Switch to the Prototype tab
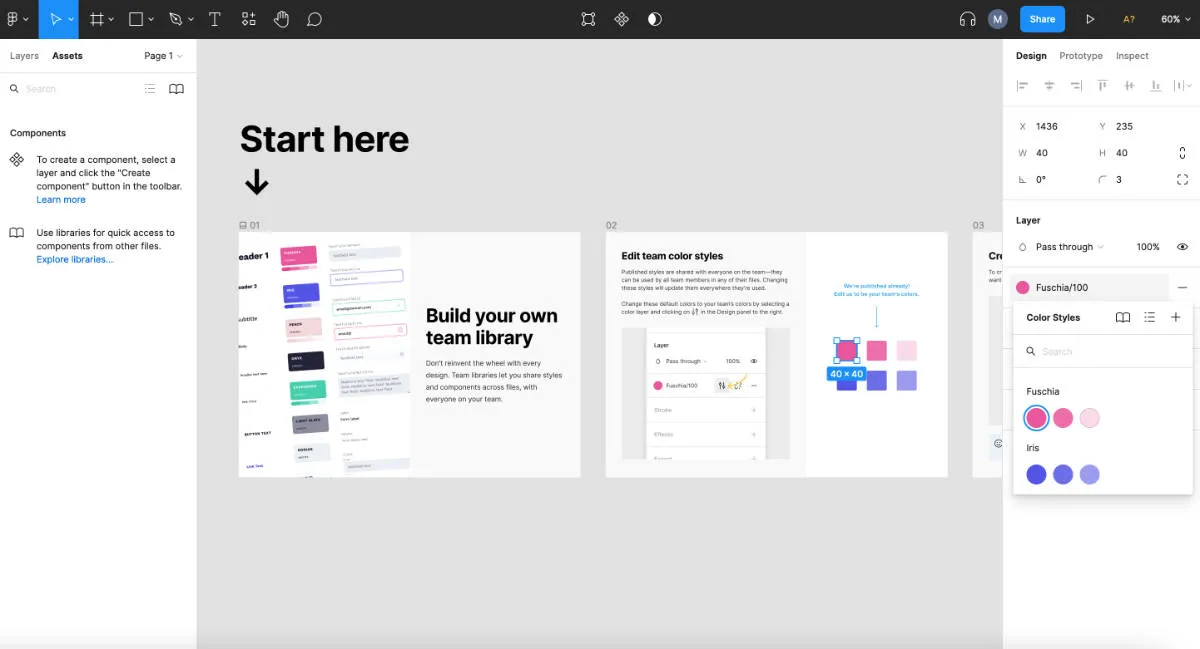This screenshot has height=649, width=1200. pos(1080,56)
